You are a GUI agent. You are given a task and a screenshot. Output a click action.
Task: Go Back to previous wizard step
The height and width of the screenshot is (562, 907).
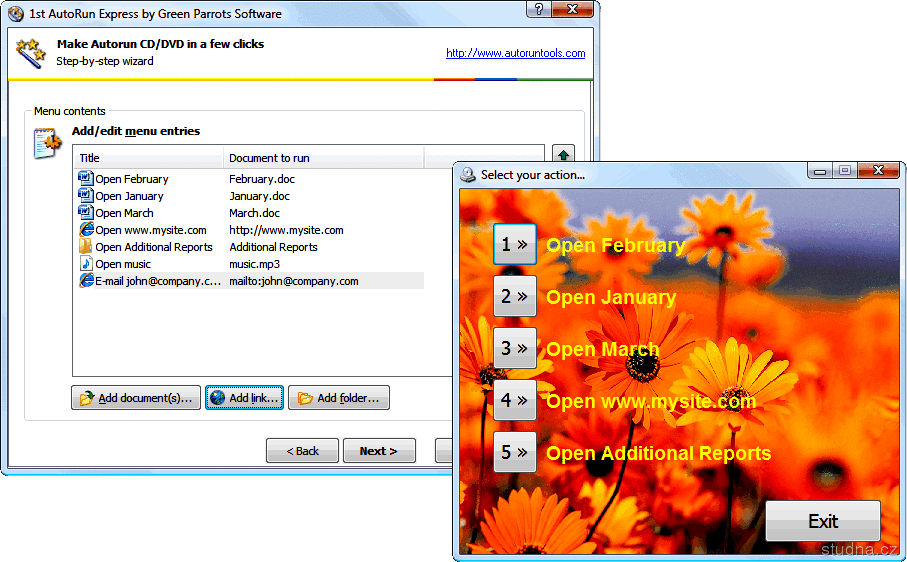[302, 451]
